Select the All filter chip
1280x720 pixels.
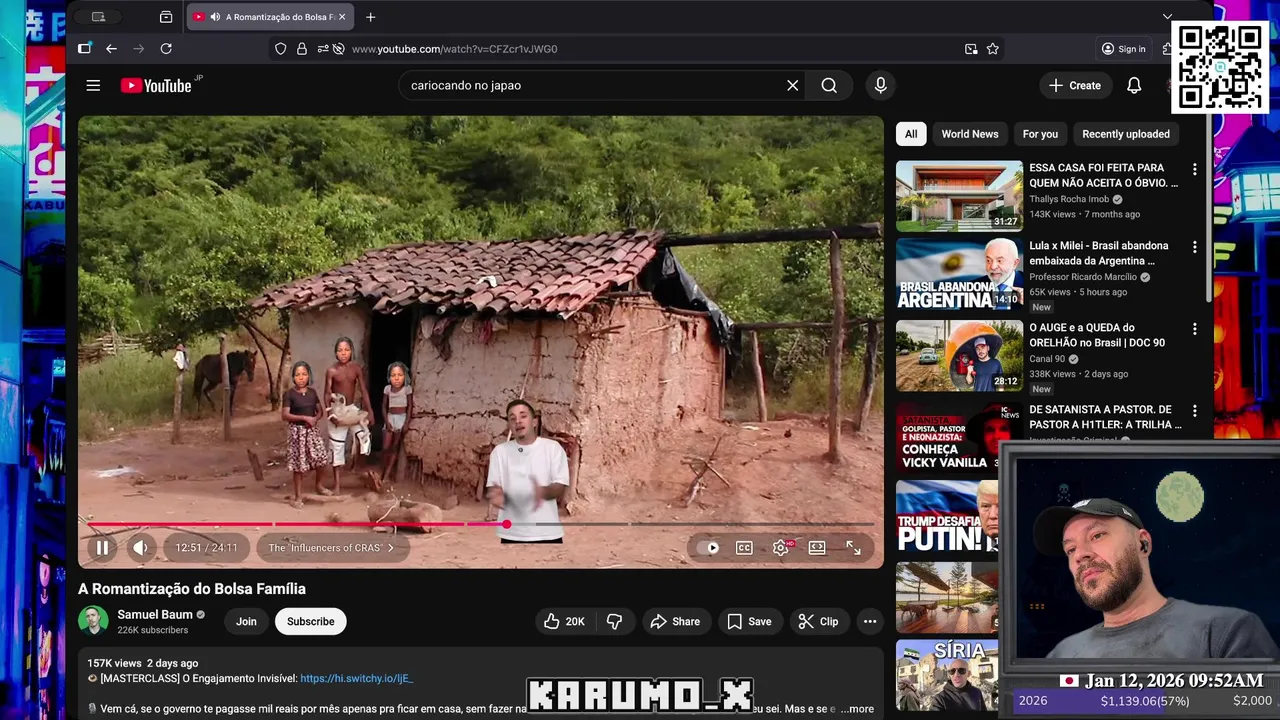pyautogui.click(x=911, y=134)
